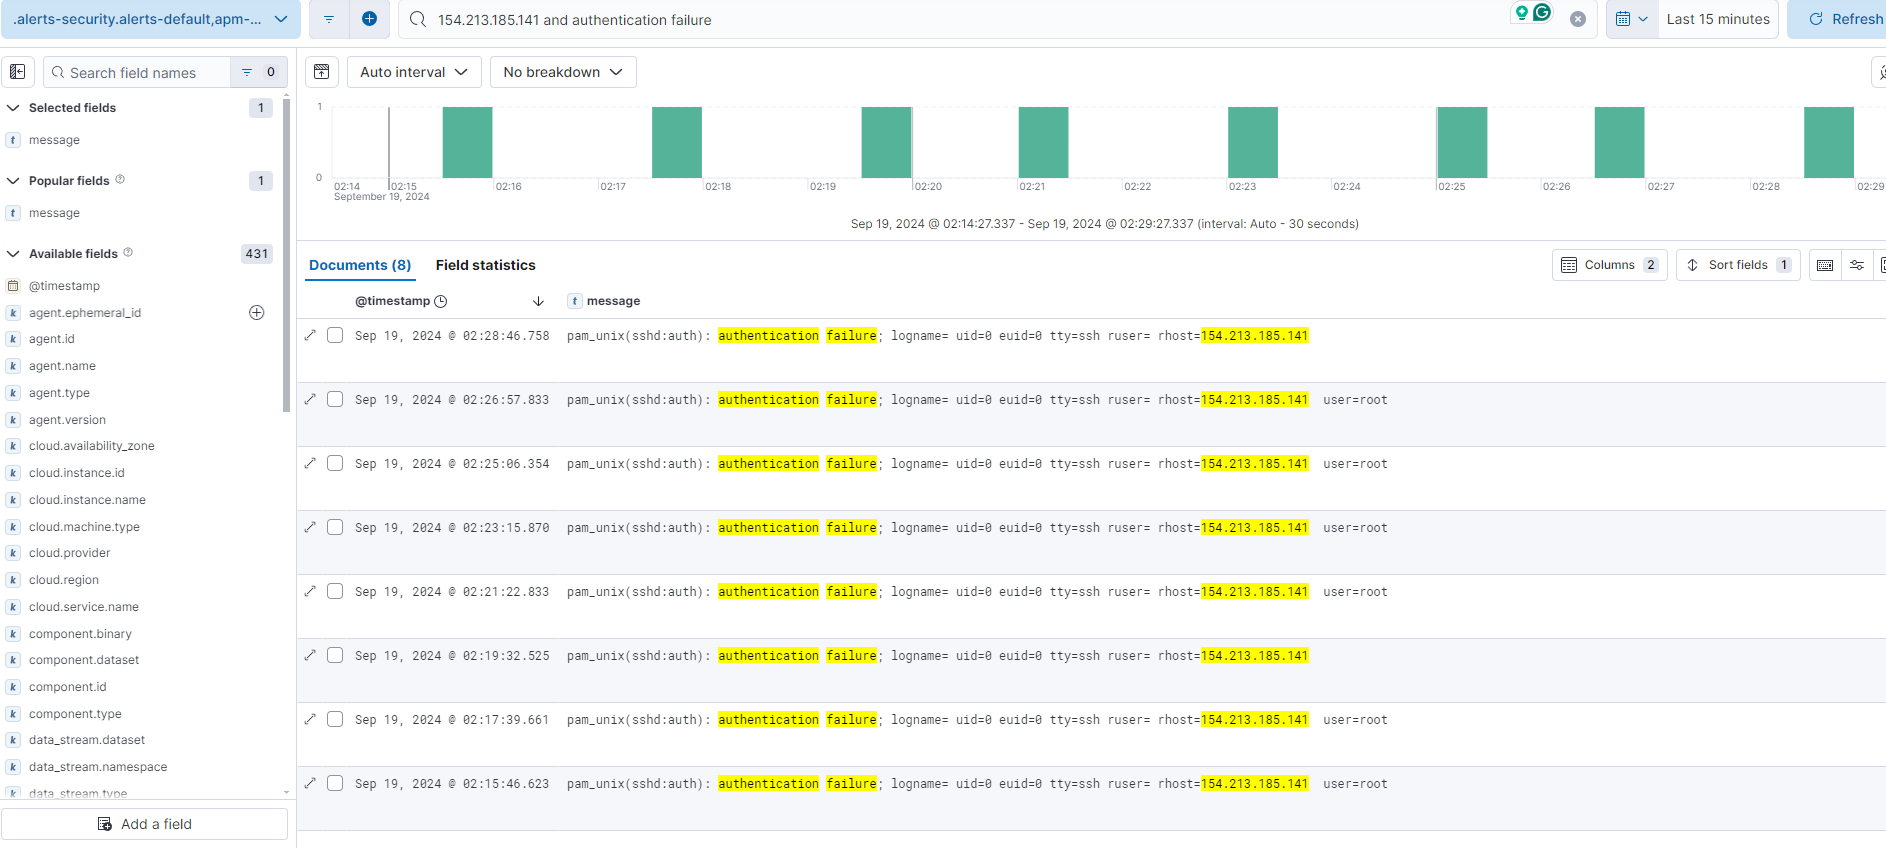Viewport: 1886px width, 848px height.
Task: Select the 02:25:06.354 row checkbox
Action: tap(335, 463)
